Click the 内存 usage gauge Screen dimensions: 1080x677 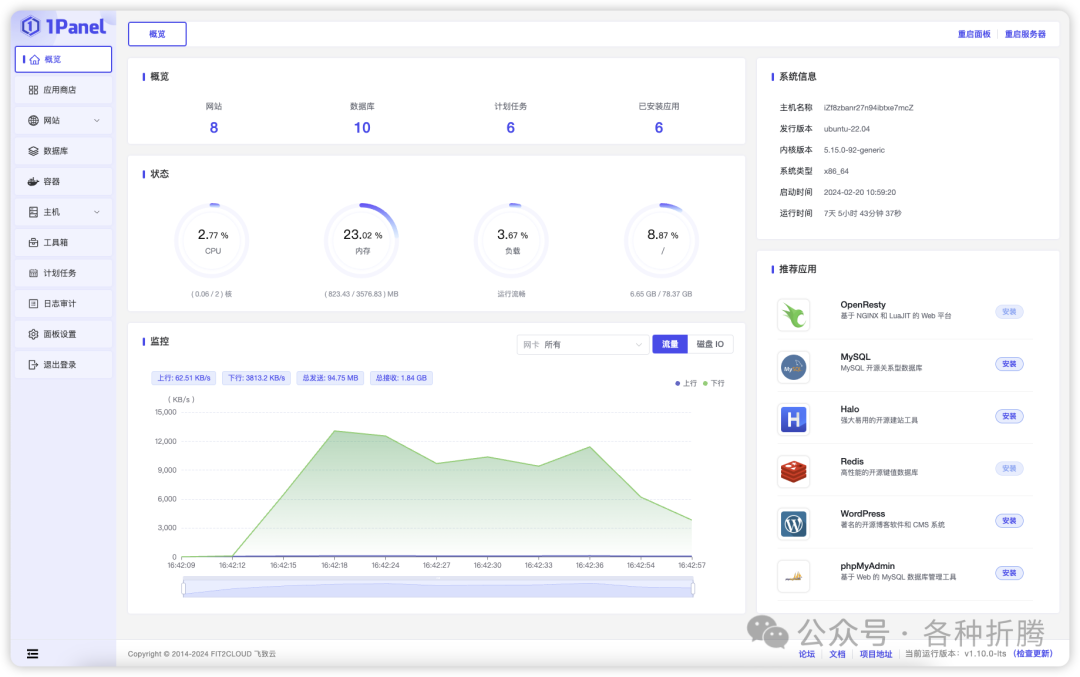click(362, 241)
